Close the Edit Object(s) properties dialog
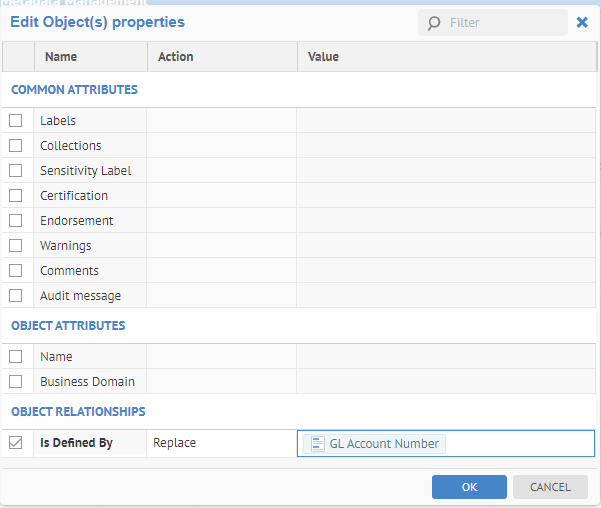The width and height of the screenshot is (601, 508). coord(582,22)
